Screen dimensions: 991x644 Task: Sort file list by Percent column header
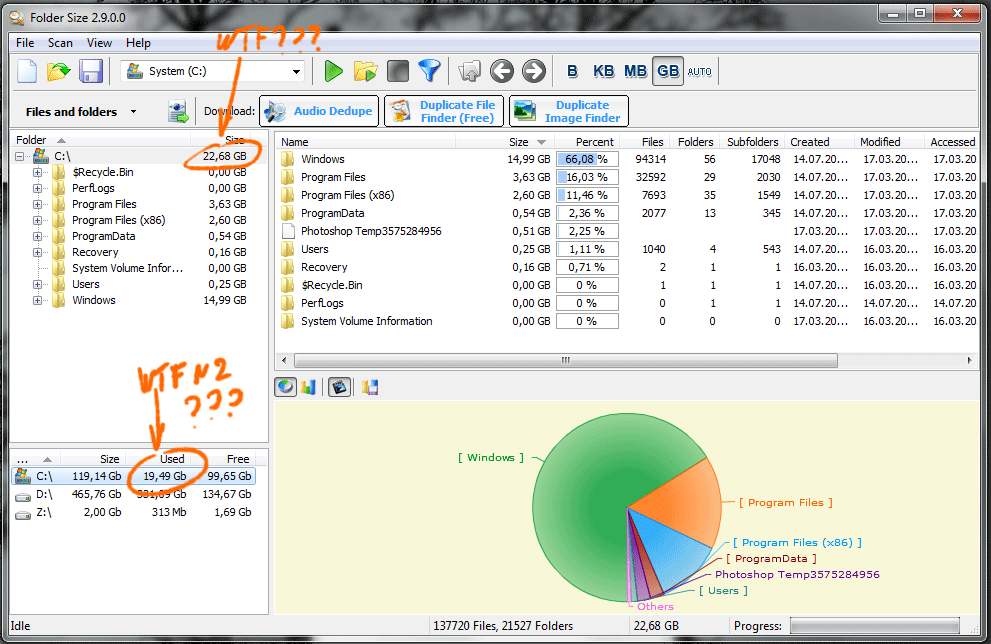[x=587, y=142]
